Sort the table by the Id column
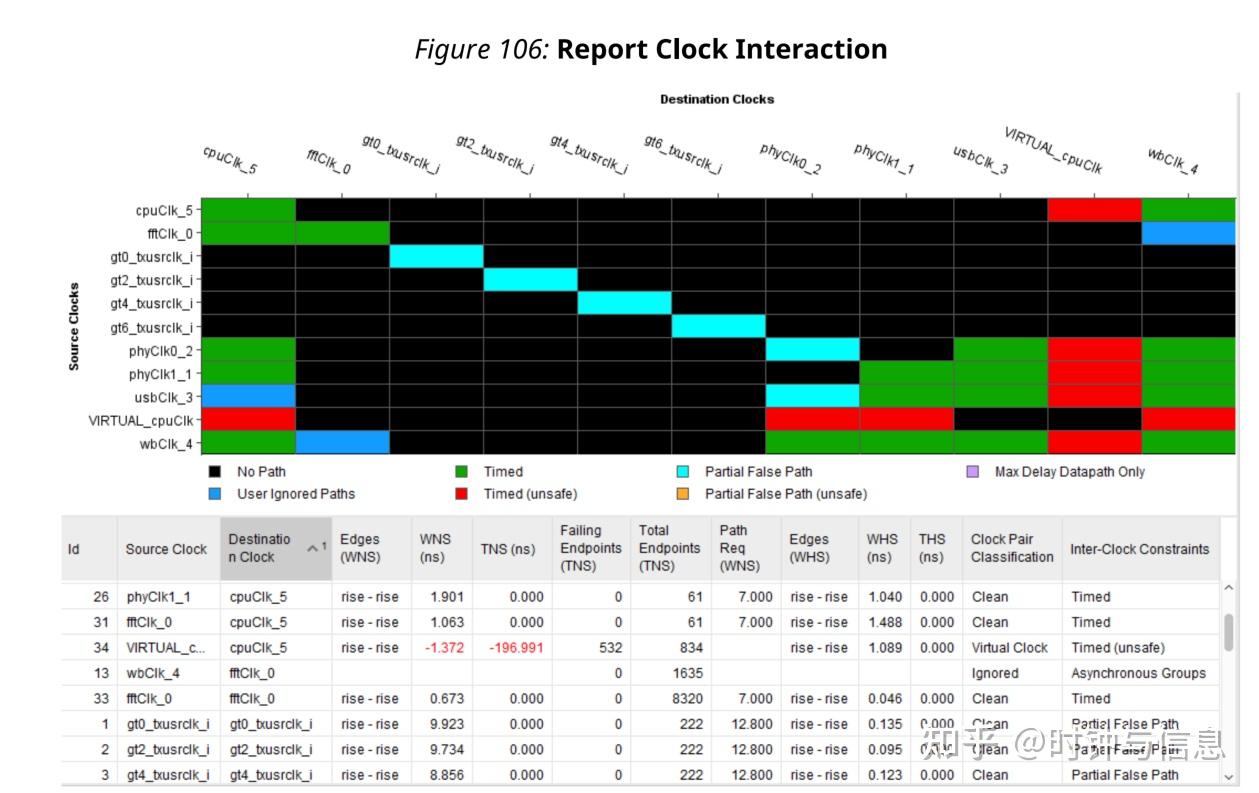The image size is (1259, 793). pyautogui.click(x=88, y=549)
